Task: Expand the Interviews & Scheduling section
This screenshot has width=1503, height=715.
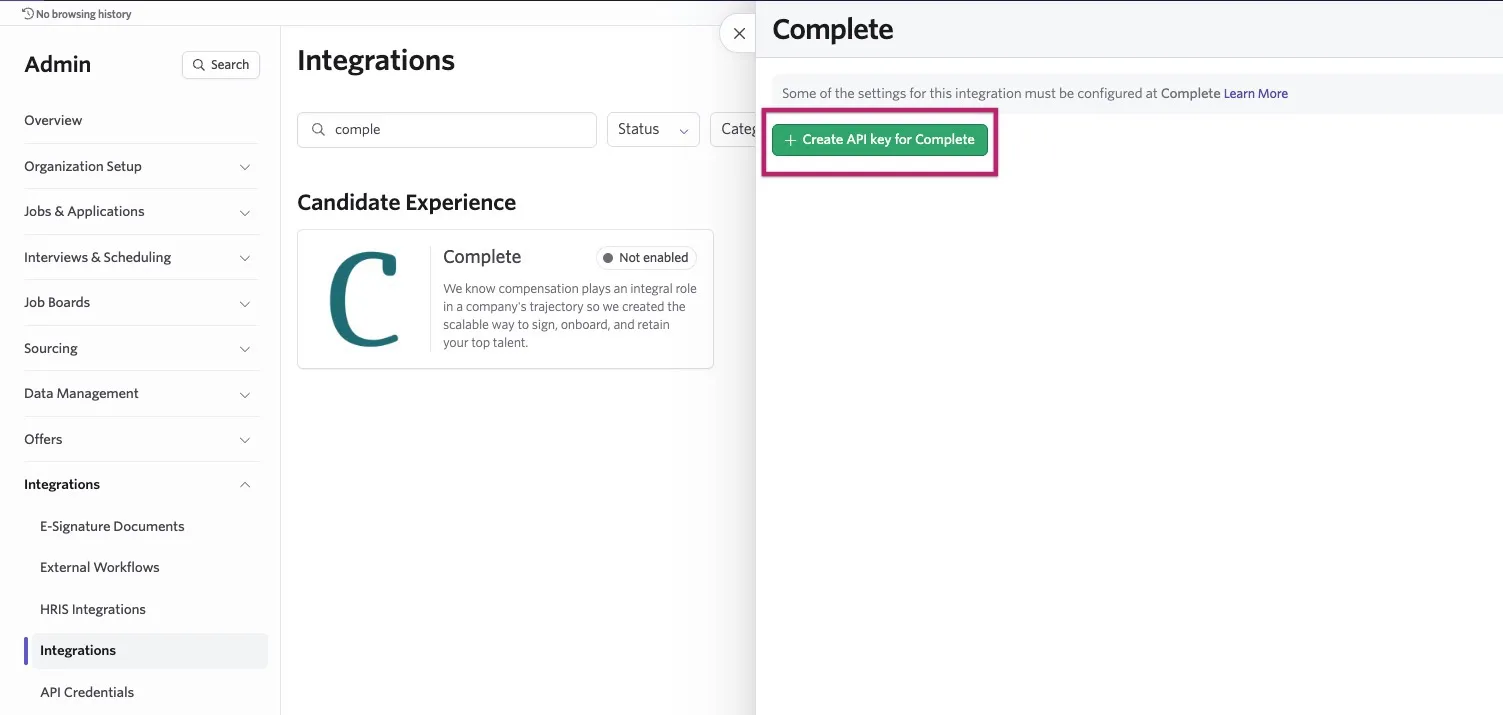Action: click(x=141, y=257)
